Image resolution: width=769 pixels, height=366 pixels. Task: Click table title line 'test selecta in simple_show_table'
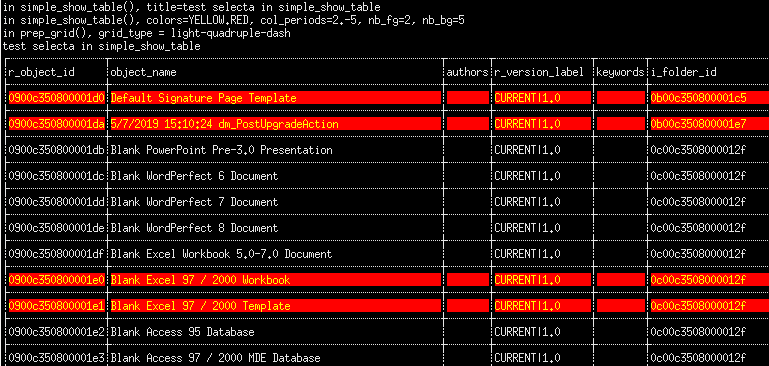pos(102,47)
